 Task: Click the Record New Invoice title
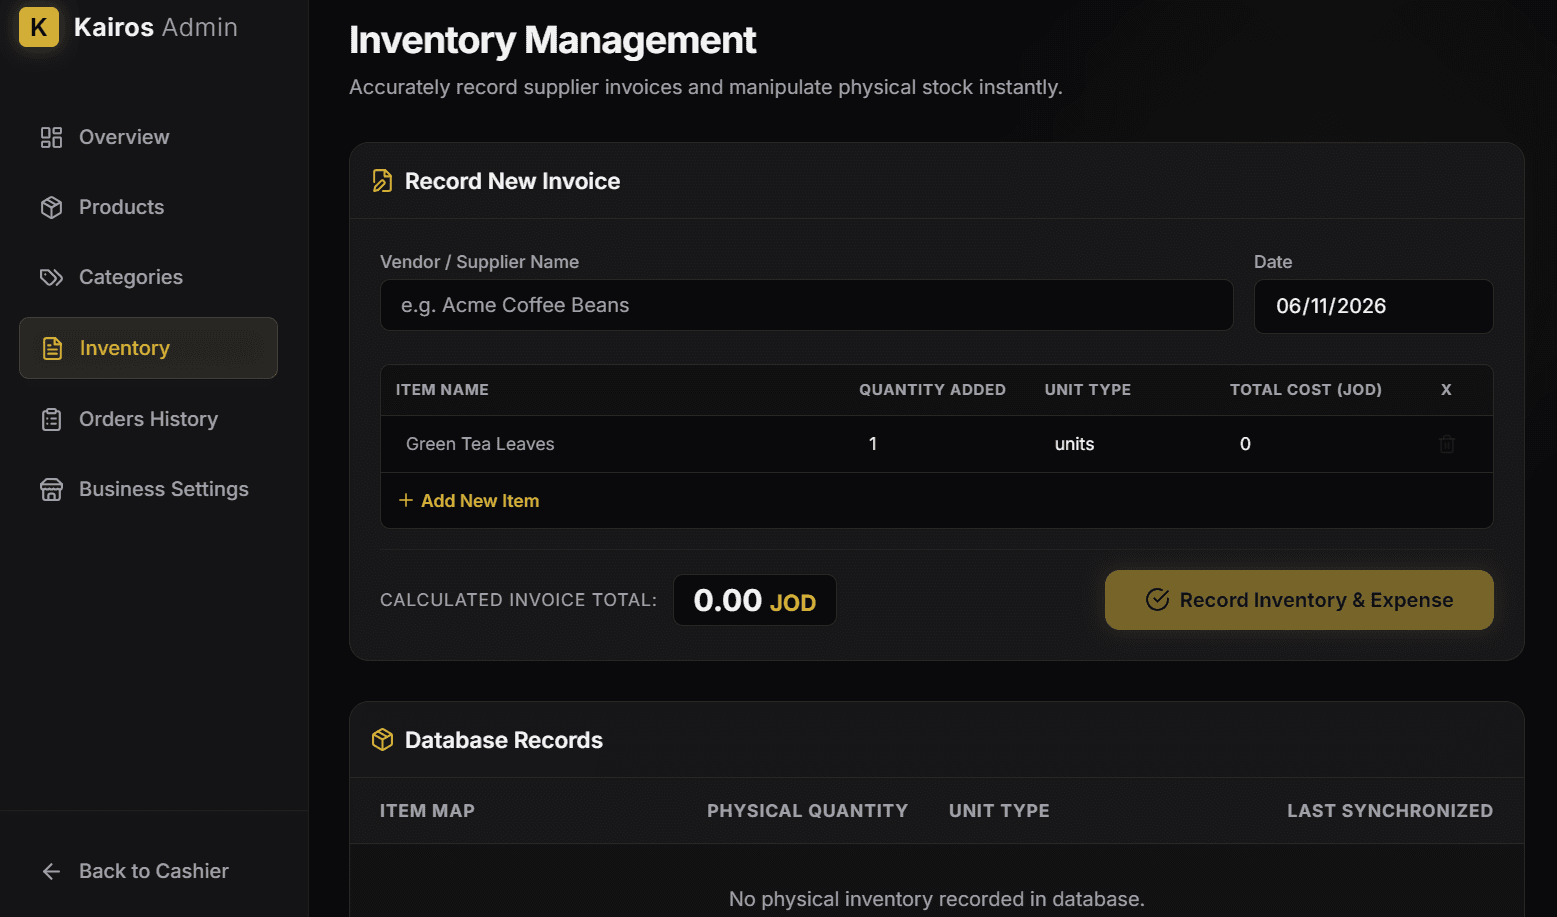click(x=512, y=181)
